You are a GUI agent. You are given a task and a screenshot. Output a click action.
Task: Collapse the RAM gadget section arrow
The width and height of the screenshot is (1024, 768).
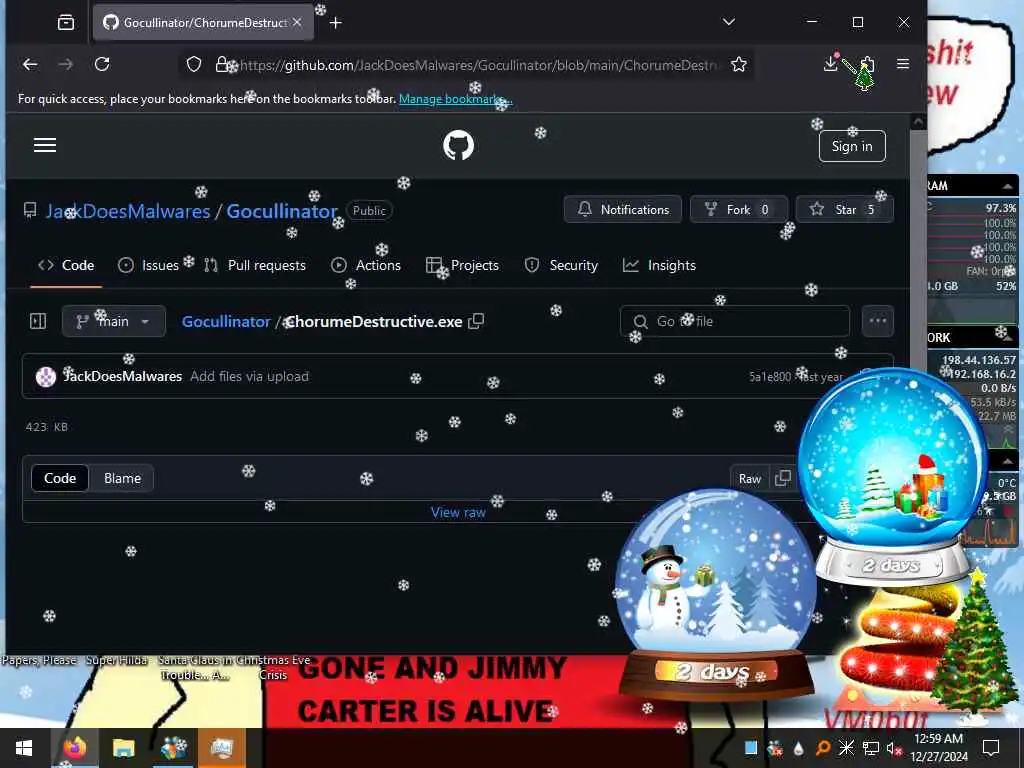point(1008,187)
